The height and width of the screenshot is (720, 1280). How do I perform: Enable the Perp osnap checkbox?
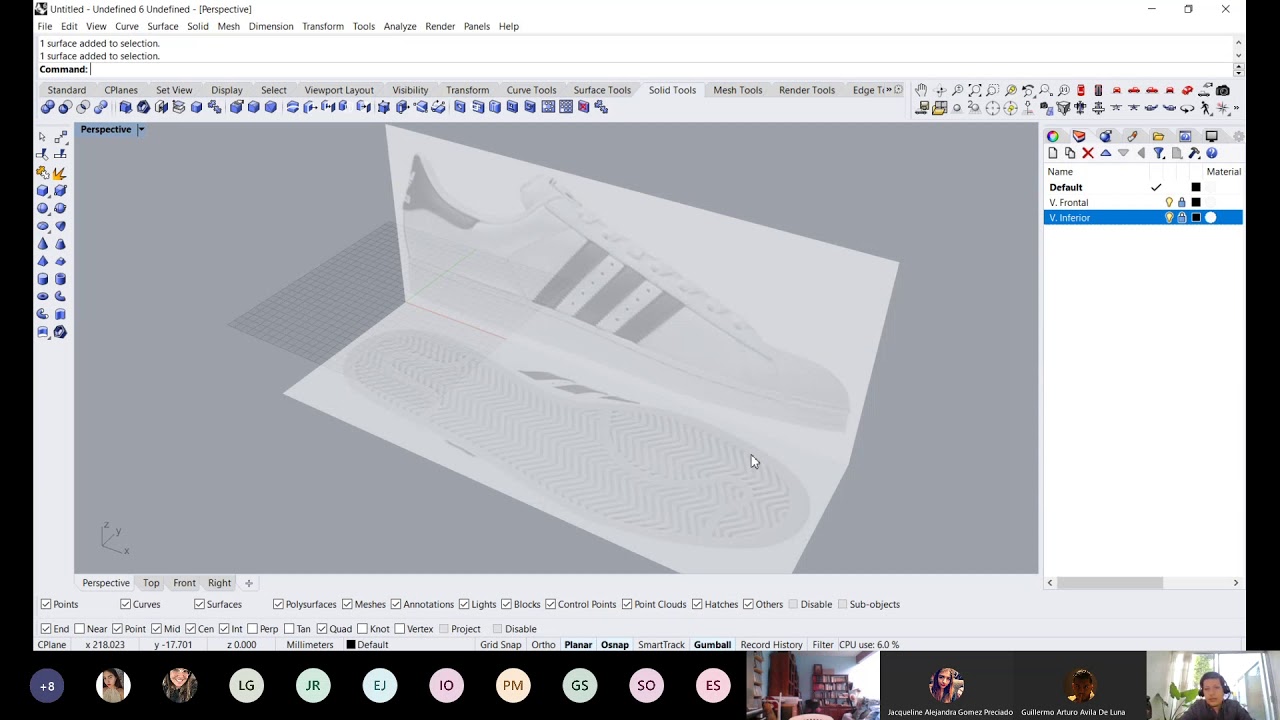pos(253,629)
